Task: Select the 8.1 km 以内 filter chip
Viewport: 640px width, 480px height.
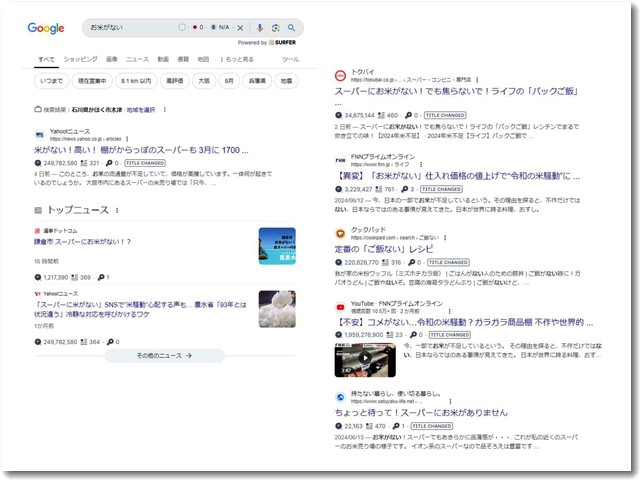Action: click(136, 81)
